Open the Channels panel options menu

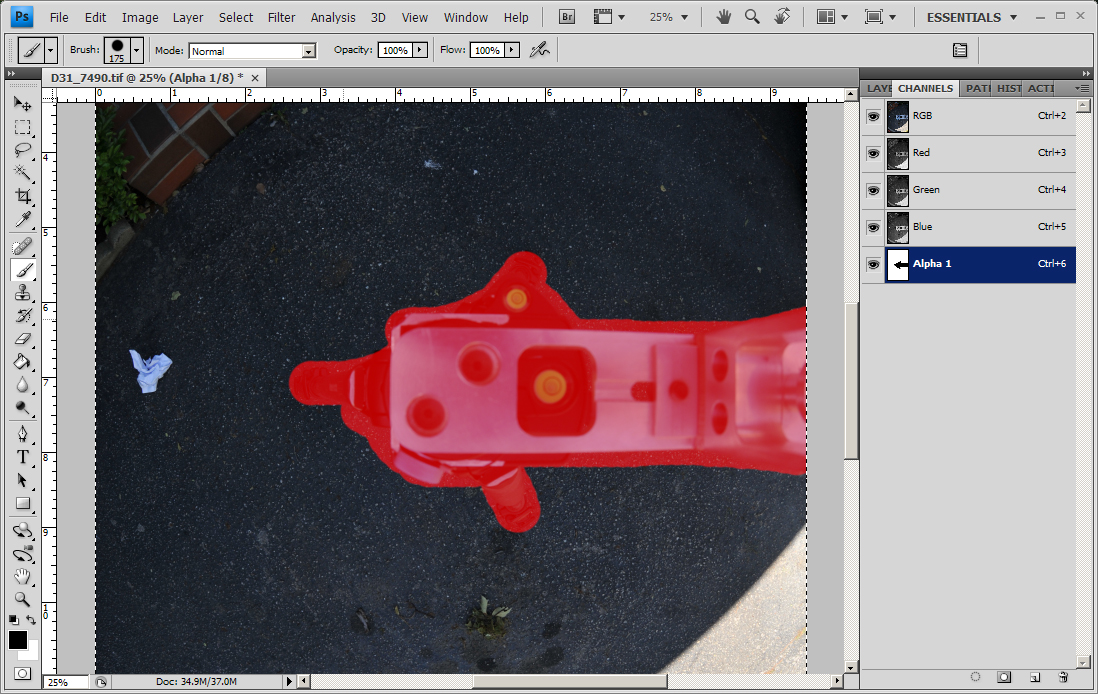coord(1083,88)
